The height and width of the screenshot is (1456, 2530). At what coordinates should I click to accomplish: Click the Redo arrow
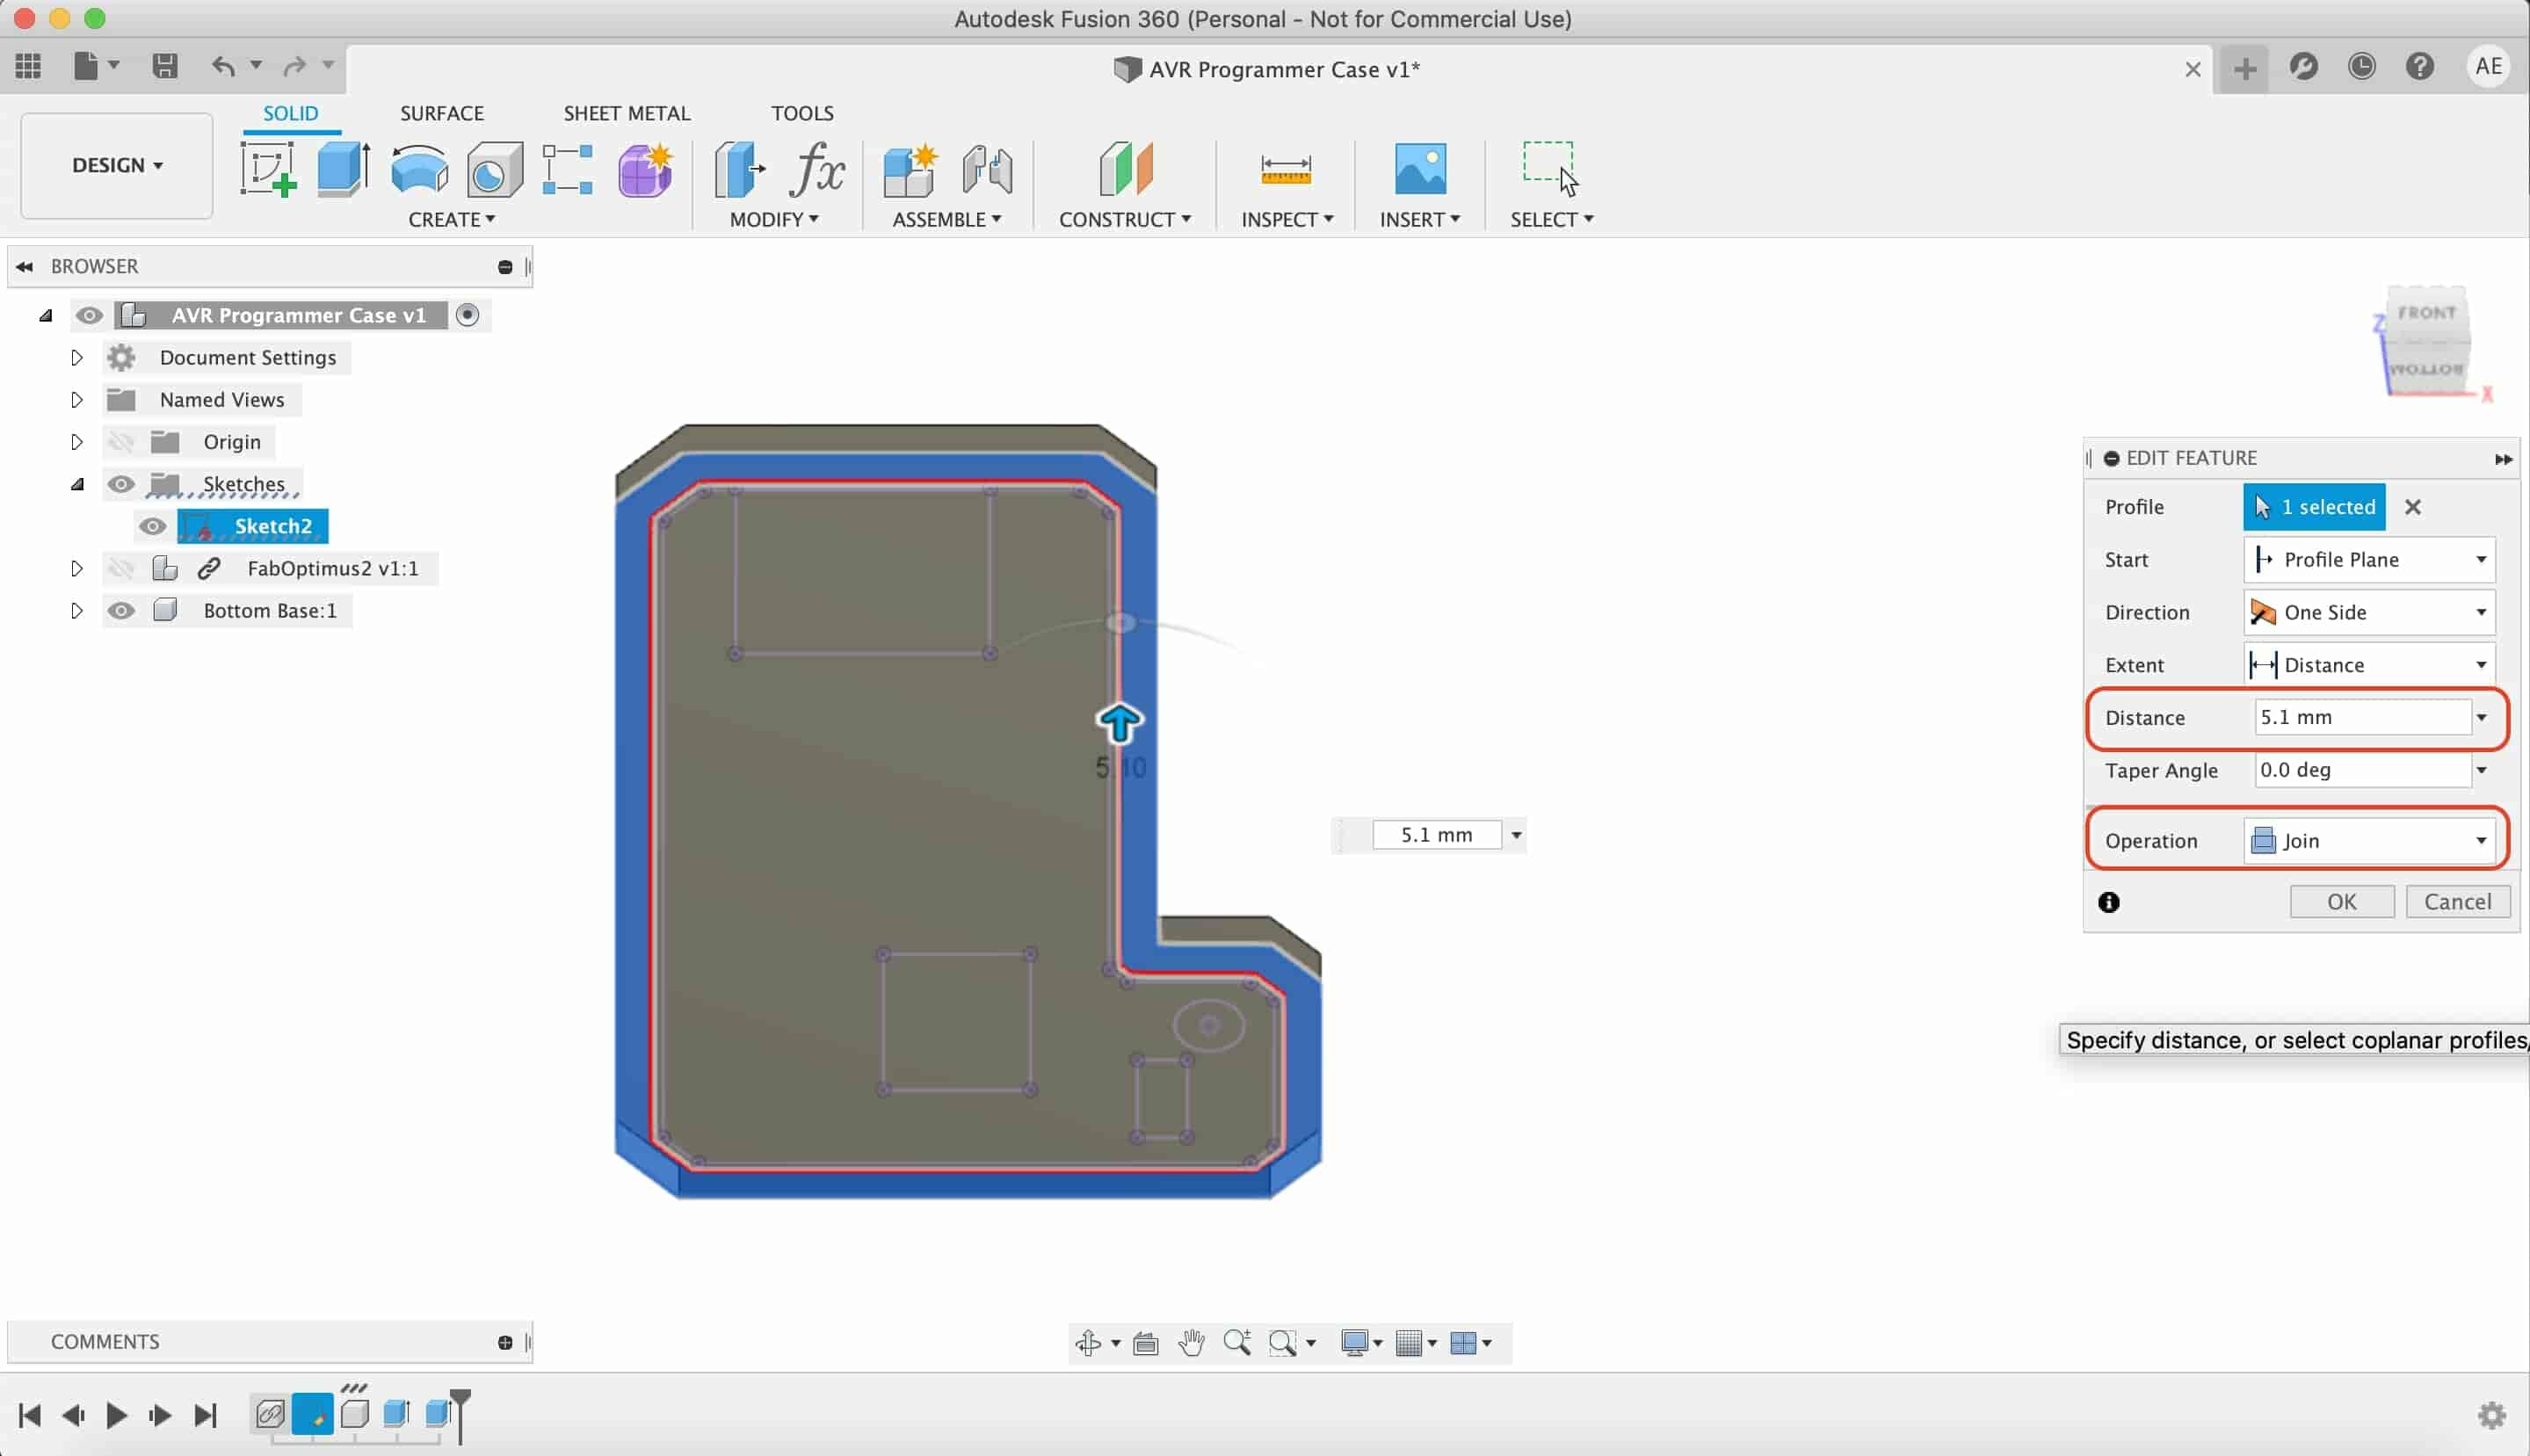[294, 66]
